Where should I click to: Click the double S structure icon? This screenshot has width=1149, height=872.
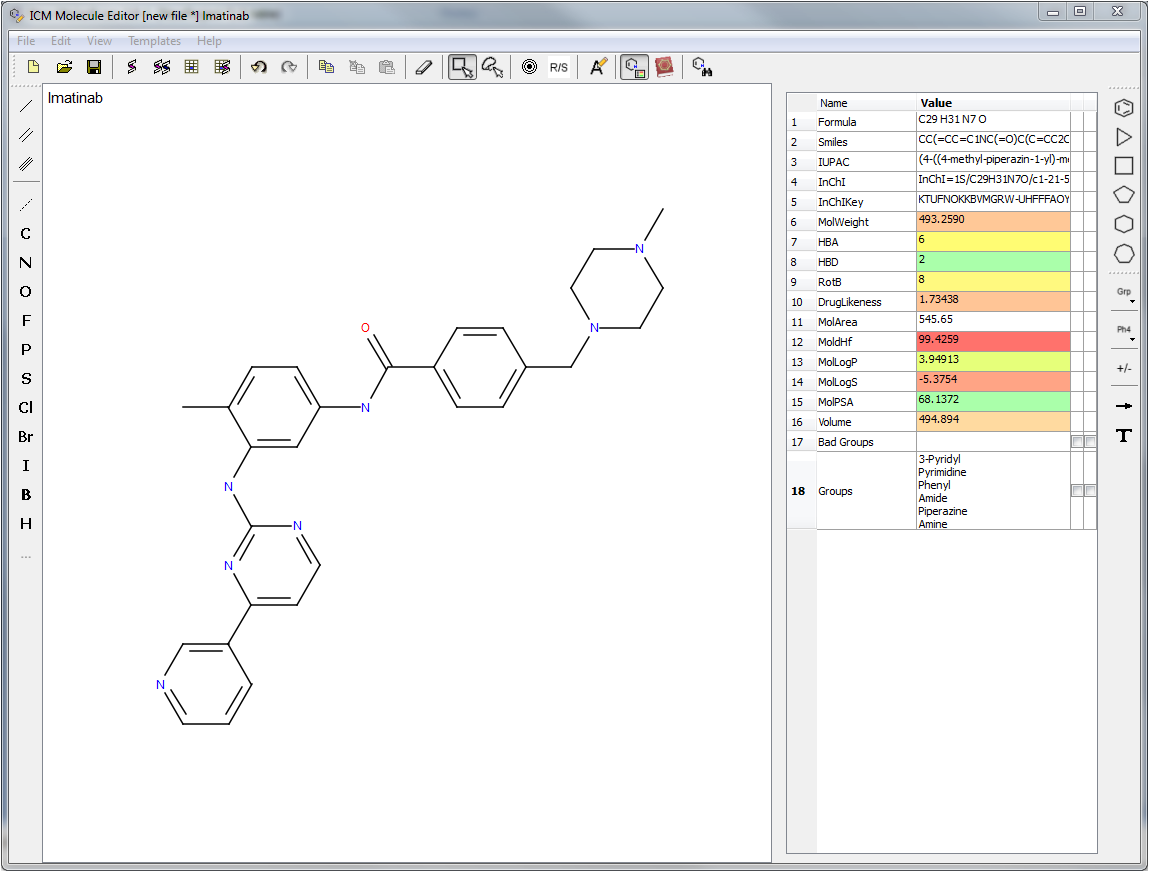(162, 67)
